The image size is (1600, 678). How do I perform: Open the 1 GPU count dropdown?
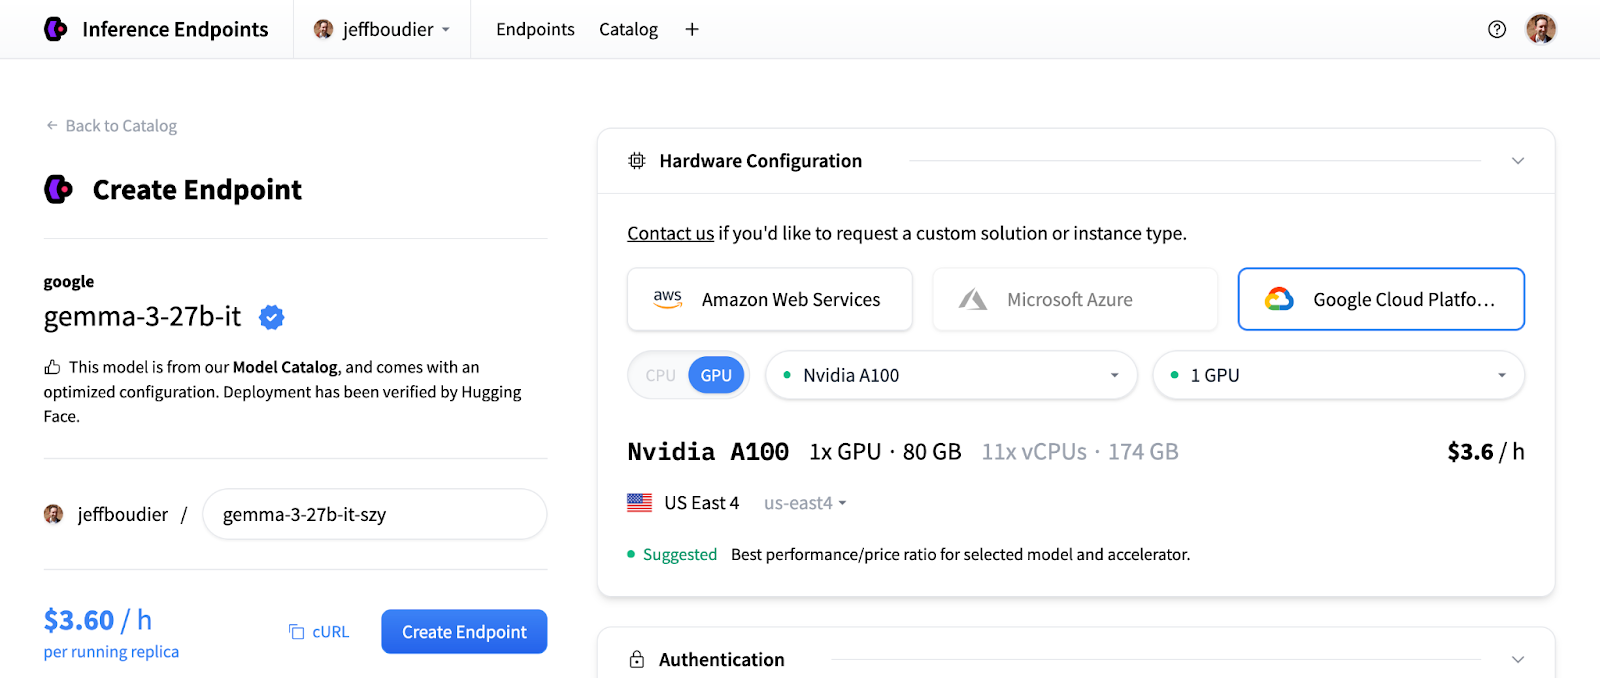click(1338, 375)
